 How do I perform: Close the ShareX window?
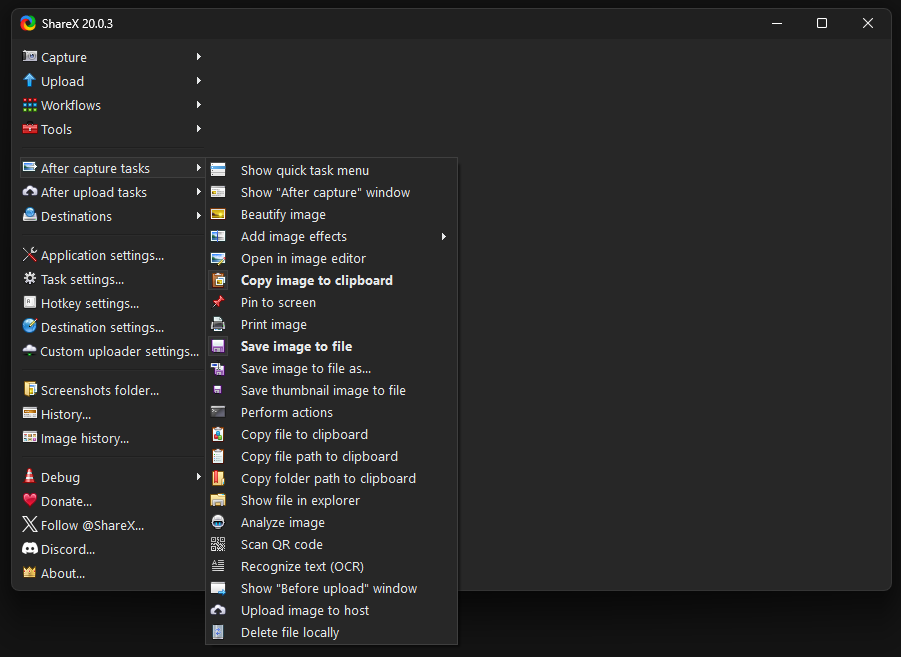tap(868, 24)
